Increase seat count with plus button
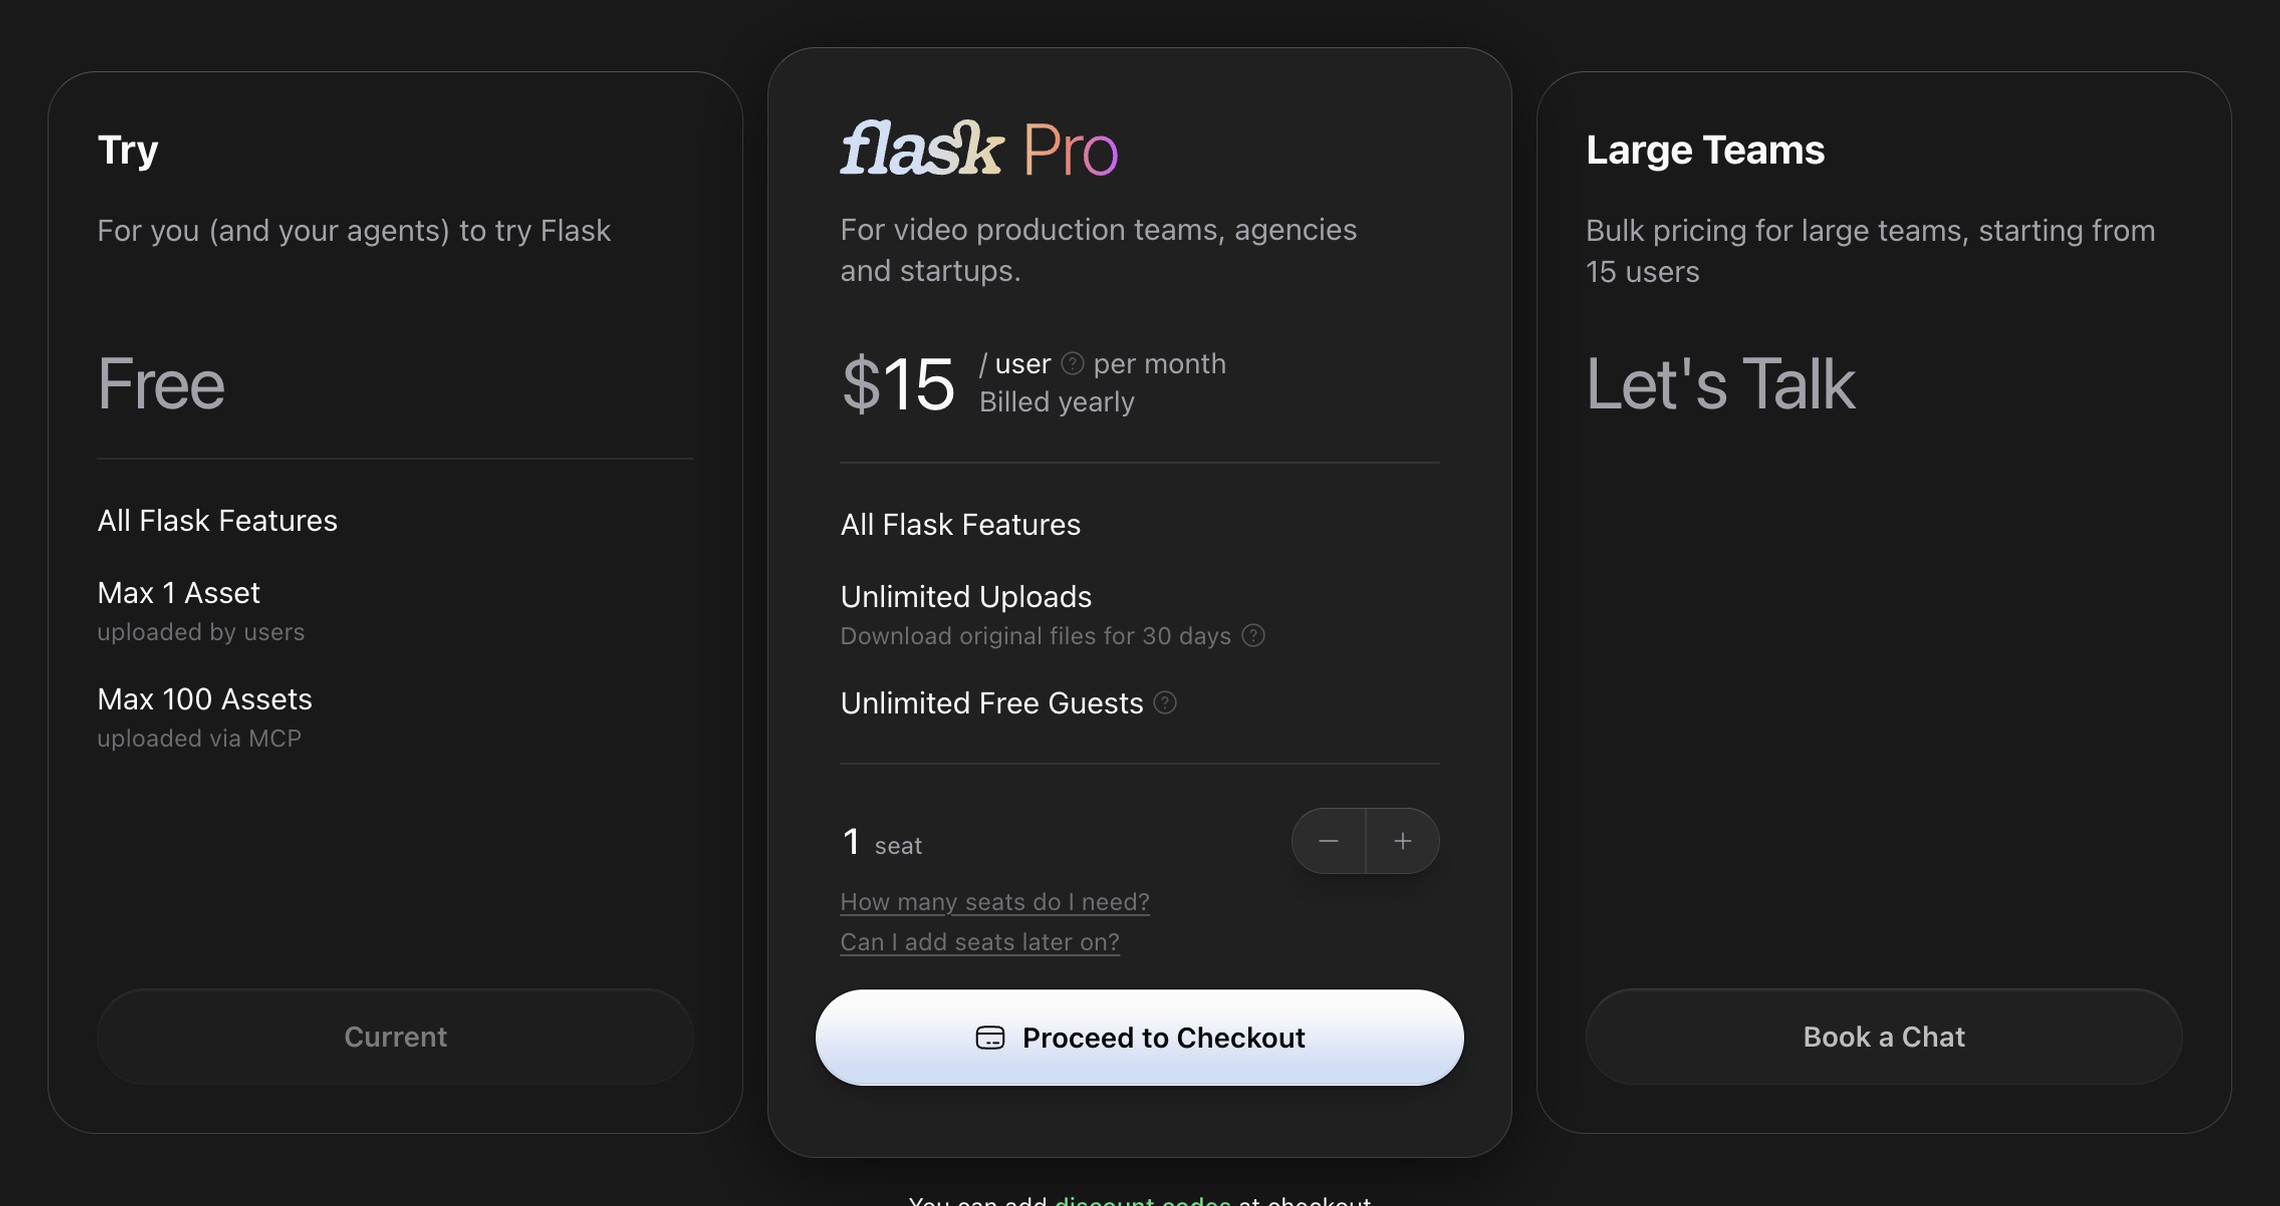 (x=1403, y=841)
